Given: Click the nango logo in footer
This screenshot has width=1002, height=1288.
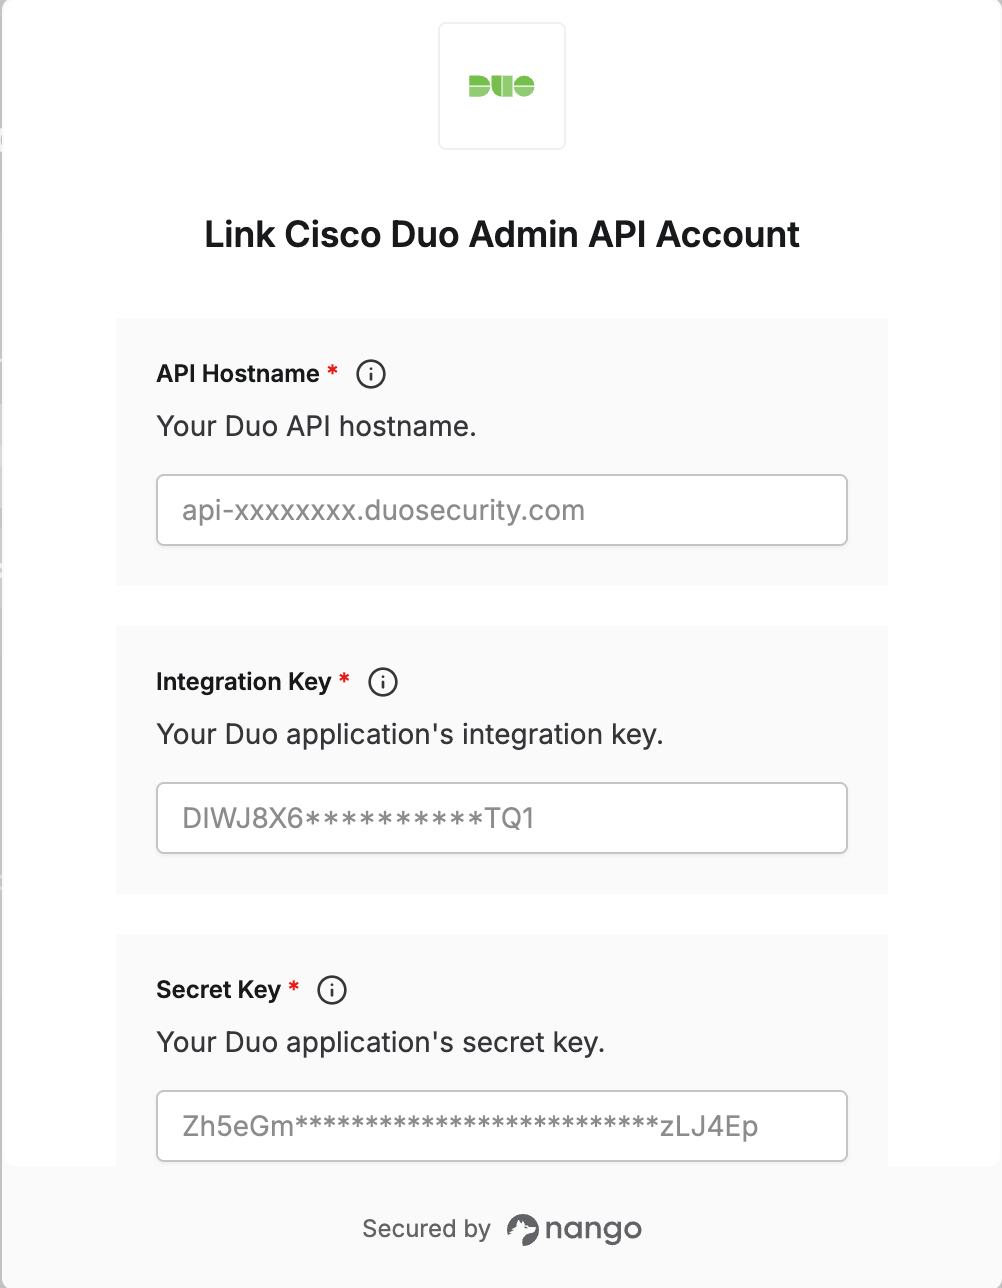Looking at the screenshot, I should tap(574, 1229).
